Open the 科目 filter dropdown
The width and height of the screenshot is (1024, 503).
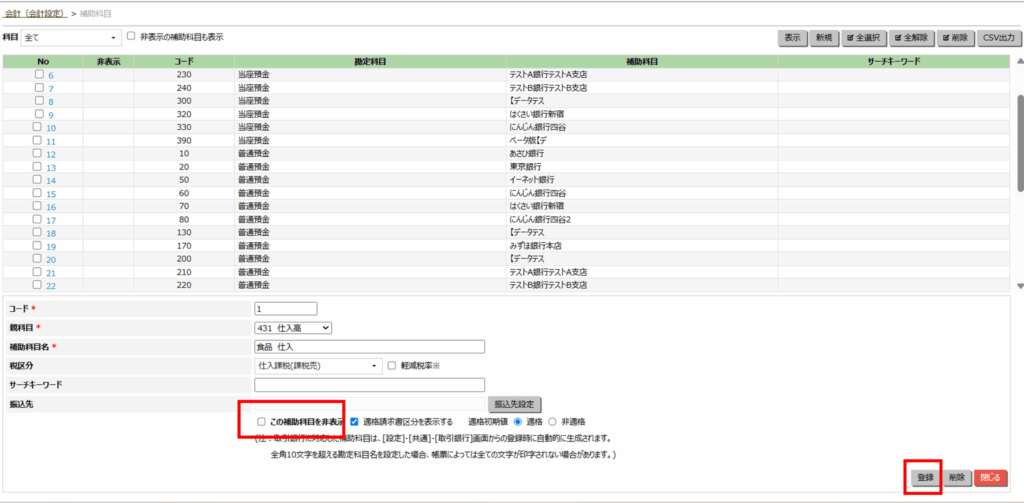[x=70, y=37]
